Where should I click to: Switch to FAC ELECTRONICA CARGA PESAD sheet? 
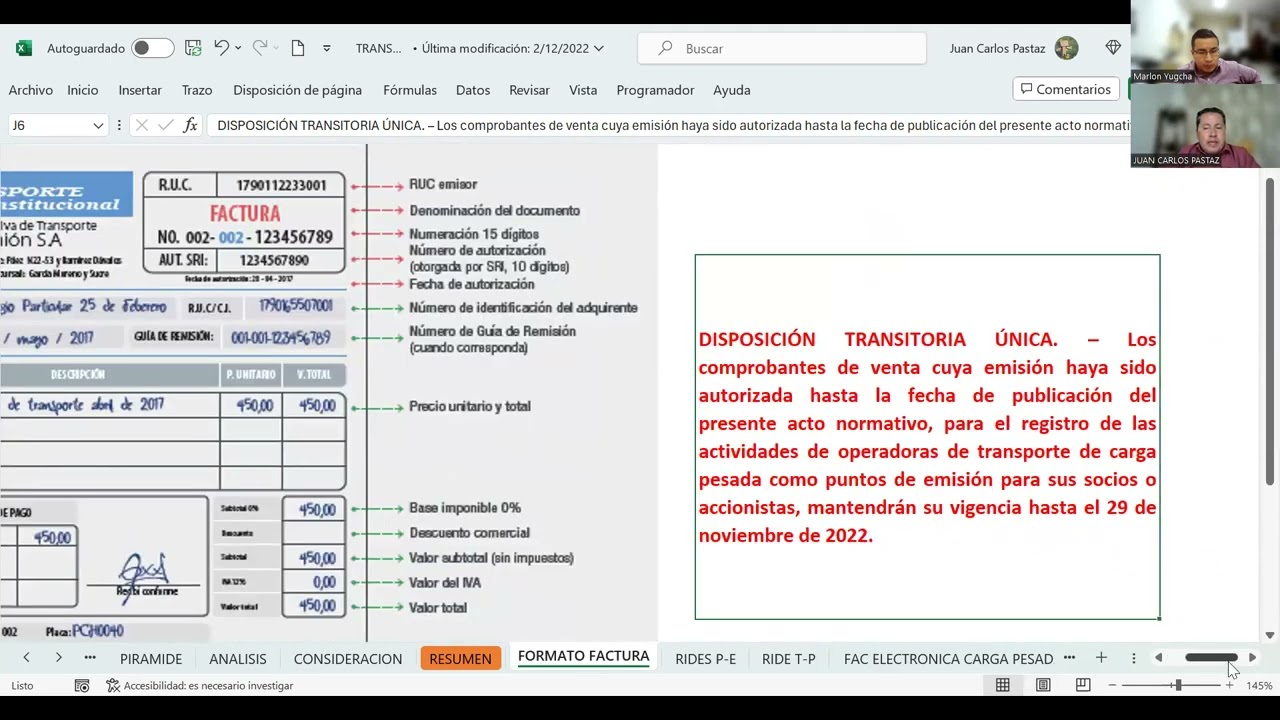coord(948,659)
